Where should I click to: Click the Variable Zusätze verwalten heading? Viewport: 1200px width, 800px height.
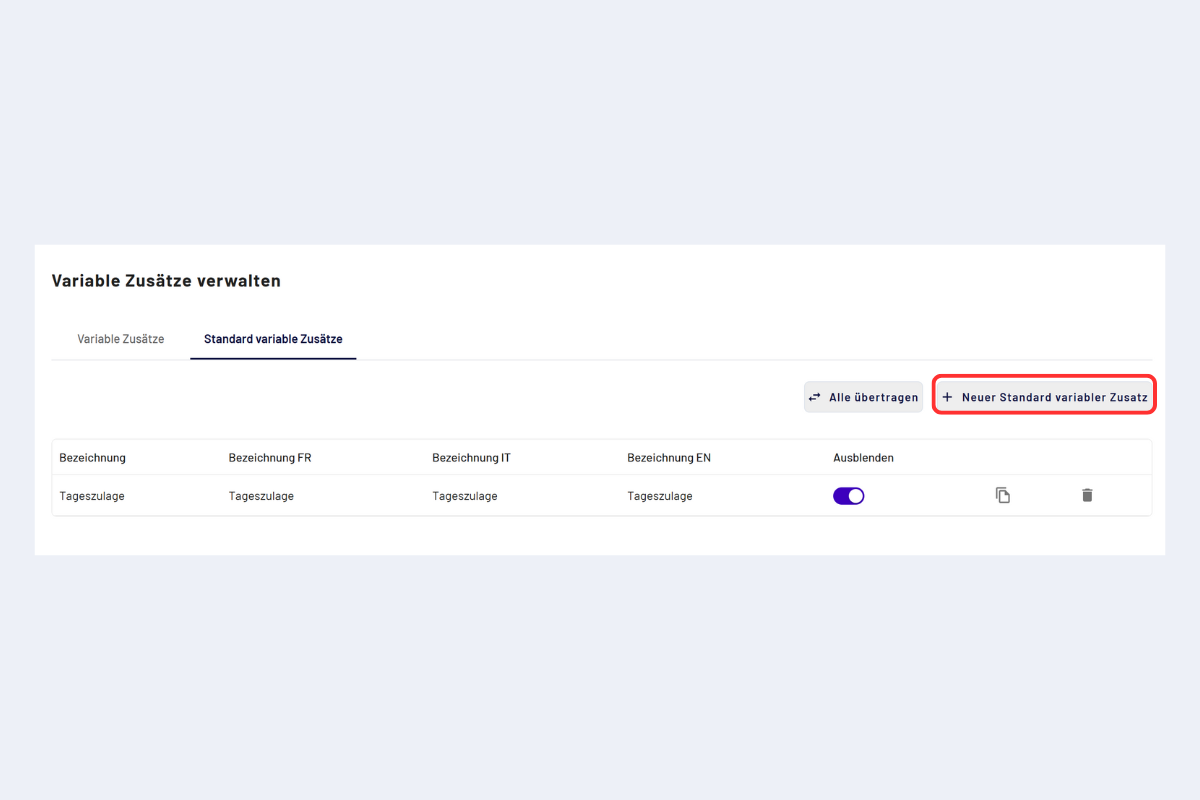166,281
